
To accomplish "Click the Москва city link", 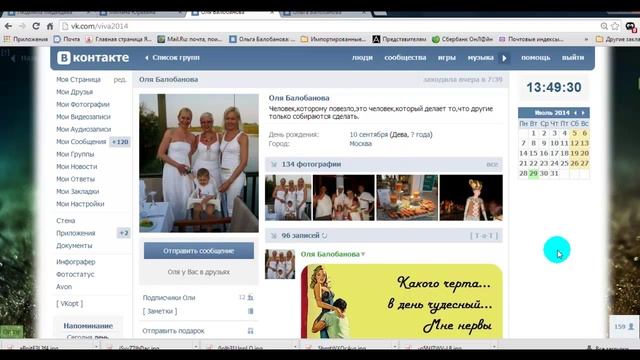I will 360,144.
